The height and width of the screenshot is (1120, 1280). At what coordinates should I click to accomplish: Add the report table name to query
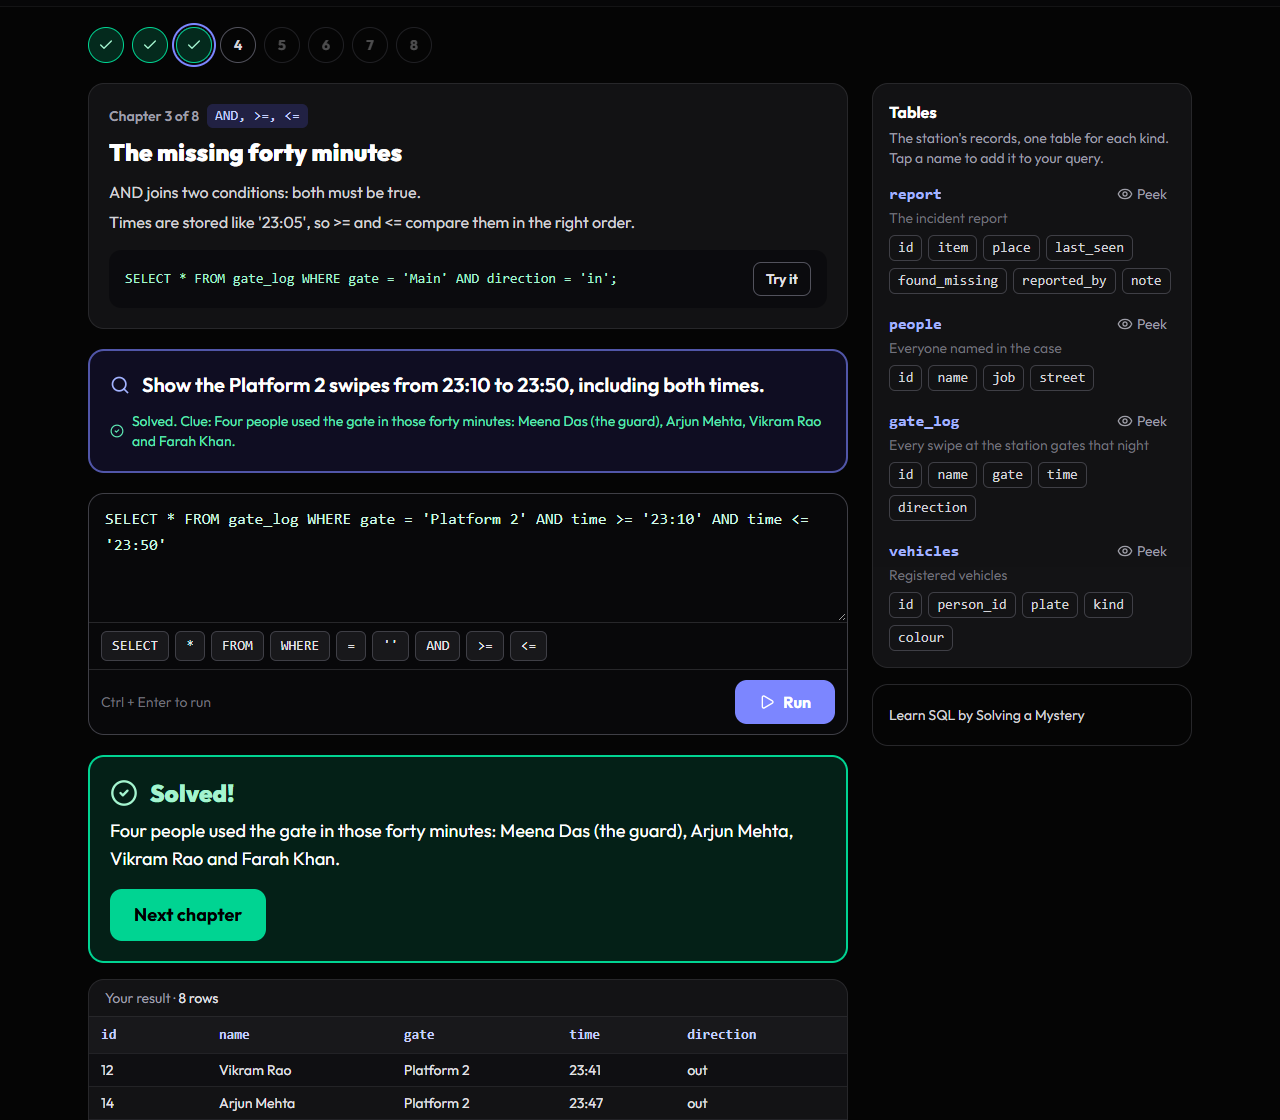(x=915, y=194)
